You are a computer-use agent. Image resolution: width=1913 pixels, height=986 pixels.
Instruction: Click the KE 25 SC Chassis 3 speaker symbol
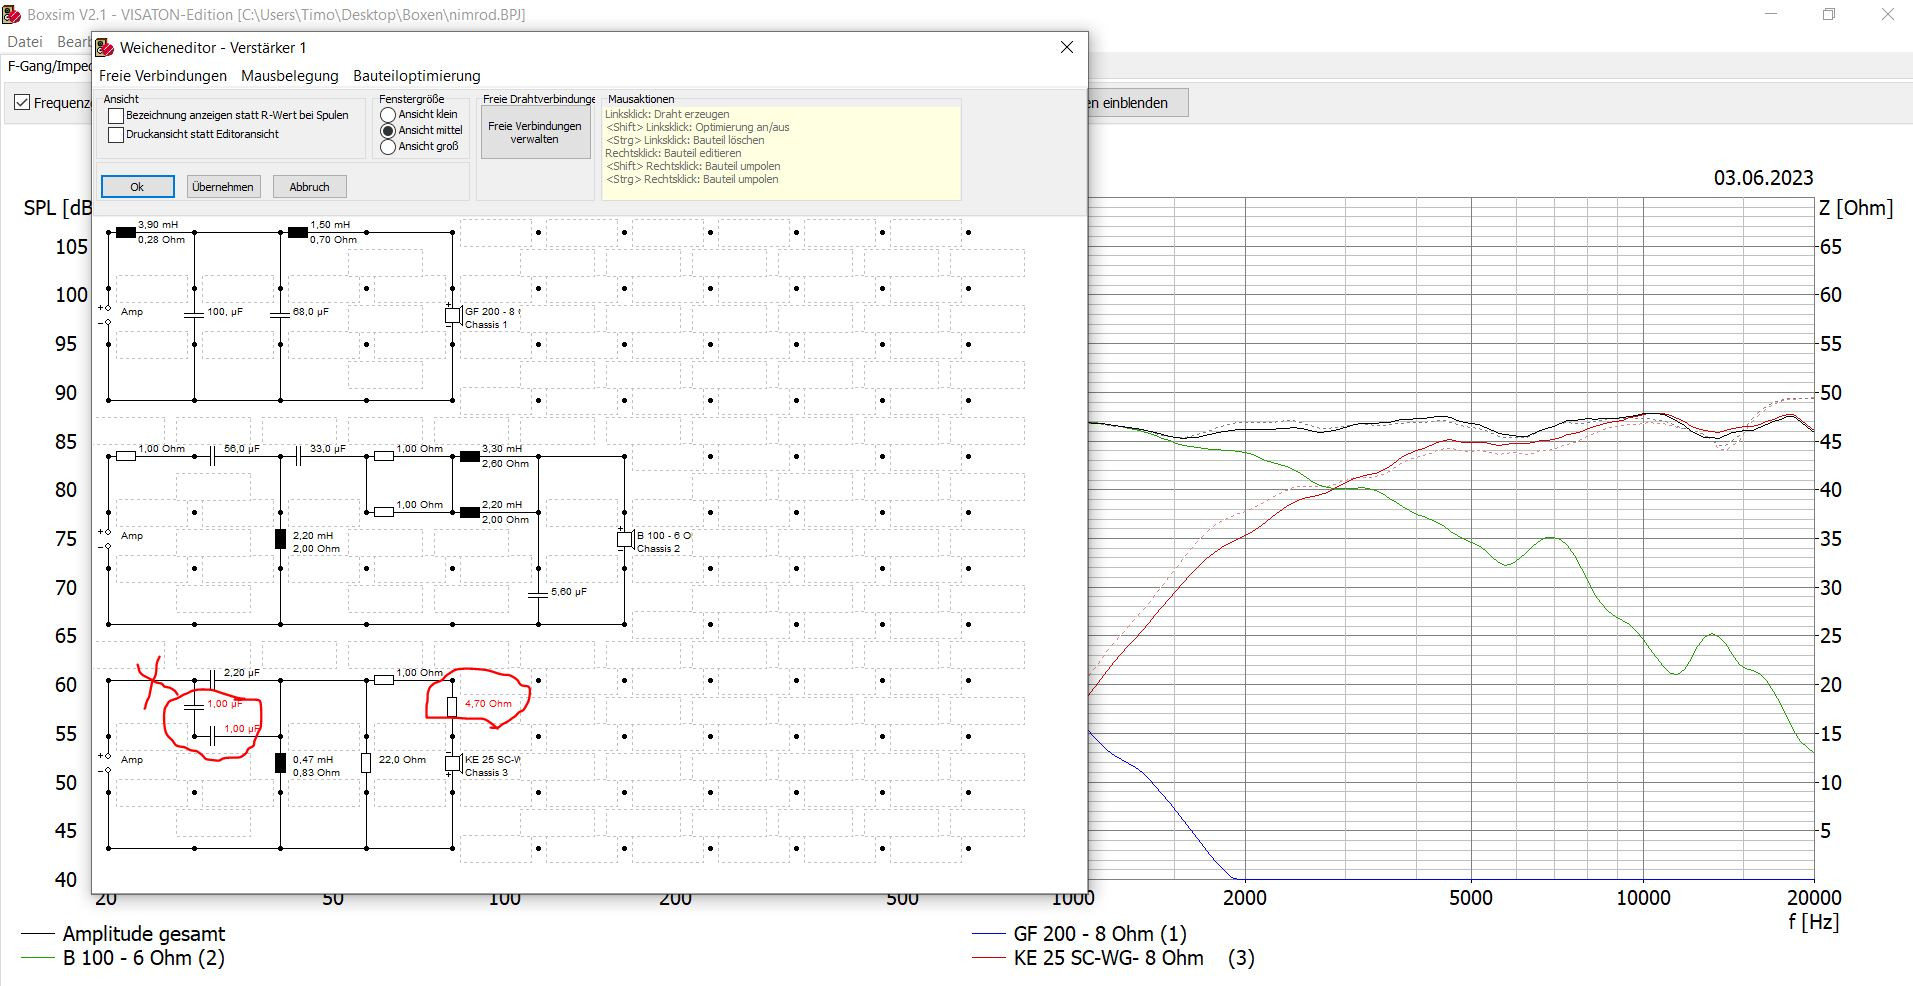tap(452, 763)
